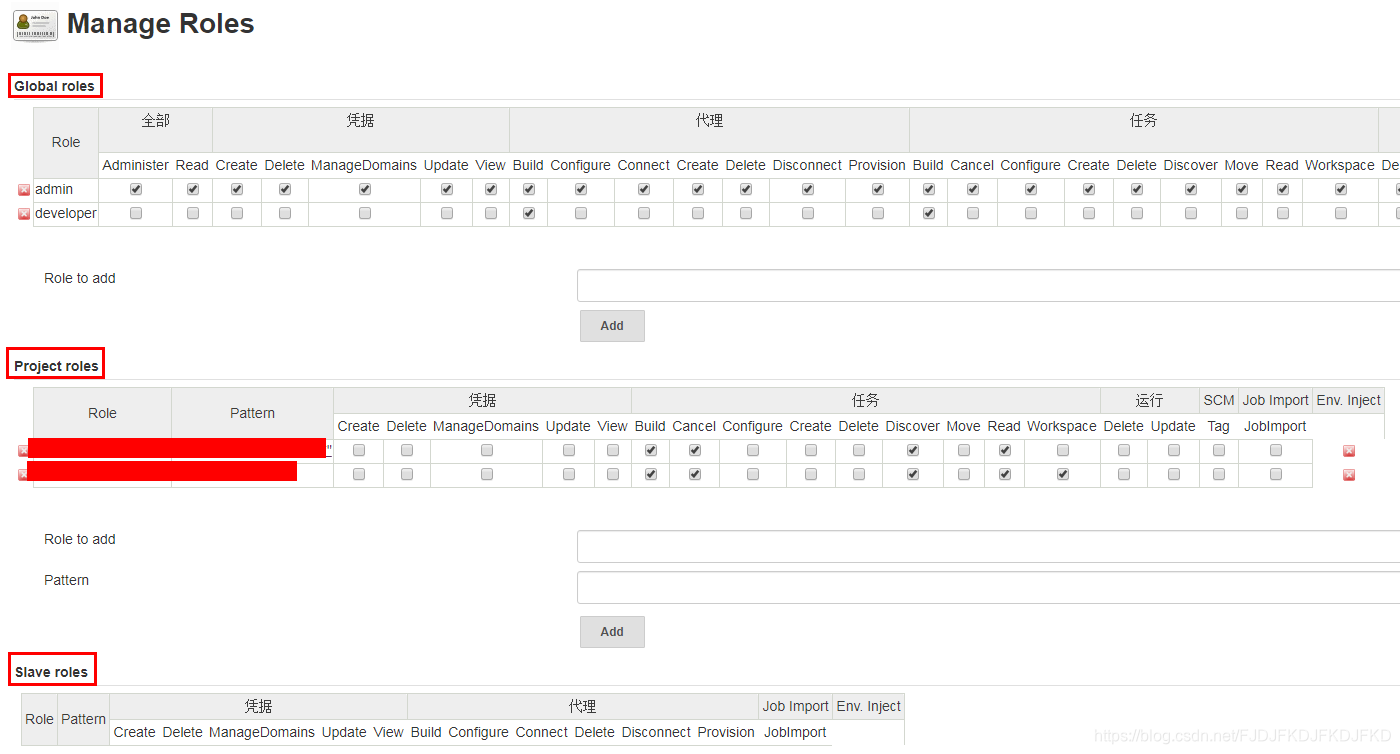Toggle admin 凭据 Create checkbox
The width and height of the screenshot is (1400, 754).
[237, 189]
